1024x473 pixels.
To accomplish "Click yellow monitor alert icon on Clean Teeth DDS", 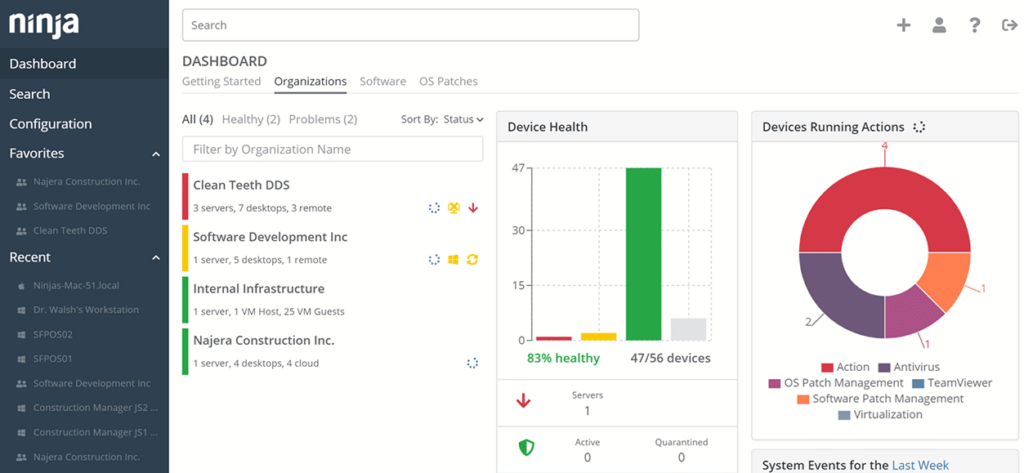I will pos(453,208).
